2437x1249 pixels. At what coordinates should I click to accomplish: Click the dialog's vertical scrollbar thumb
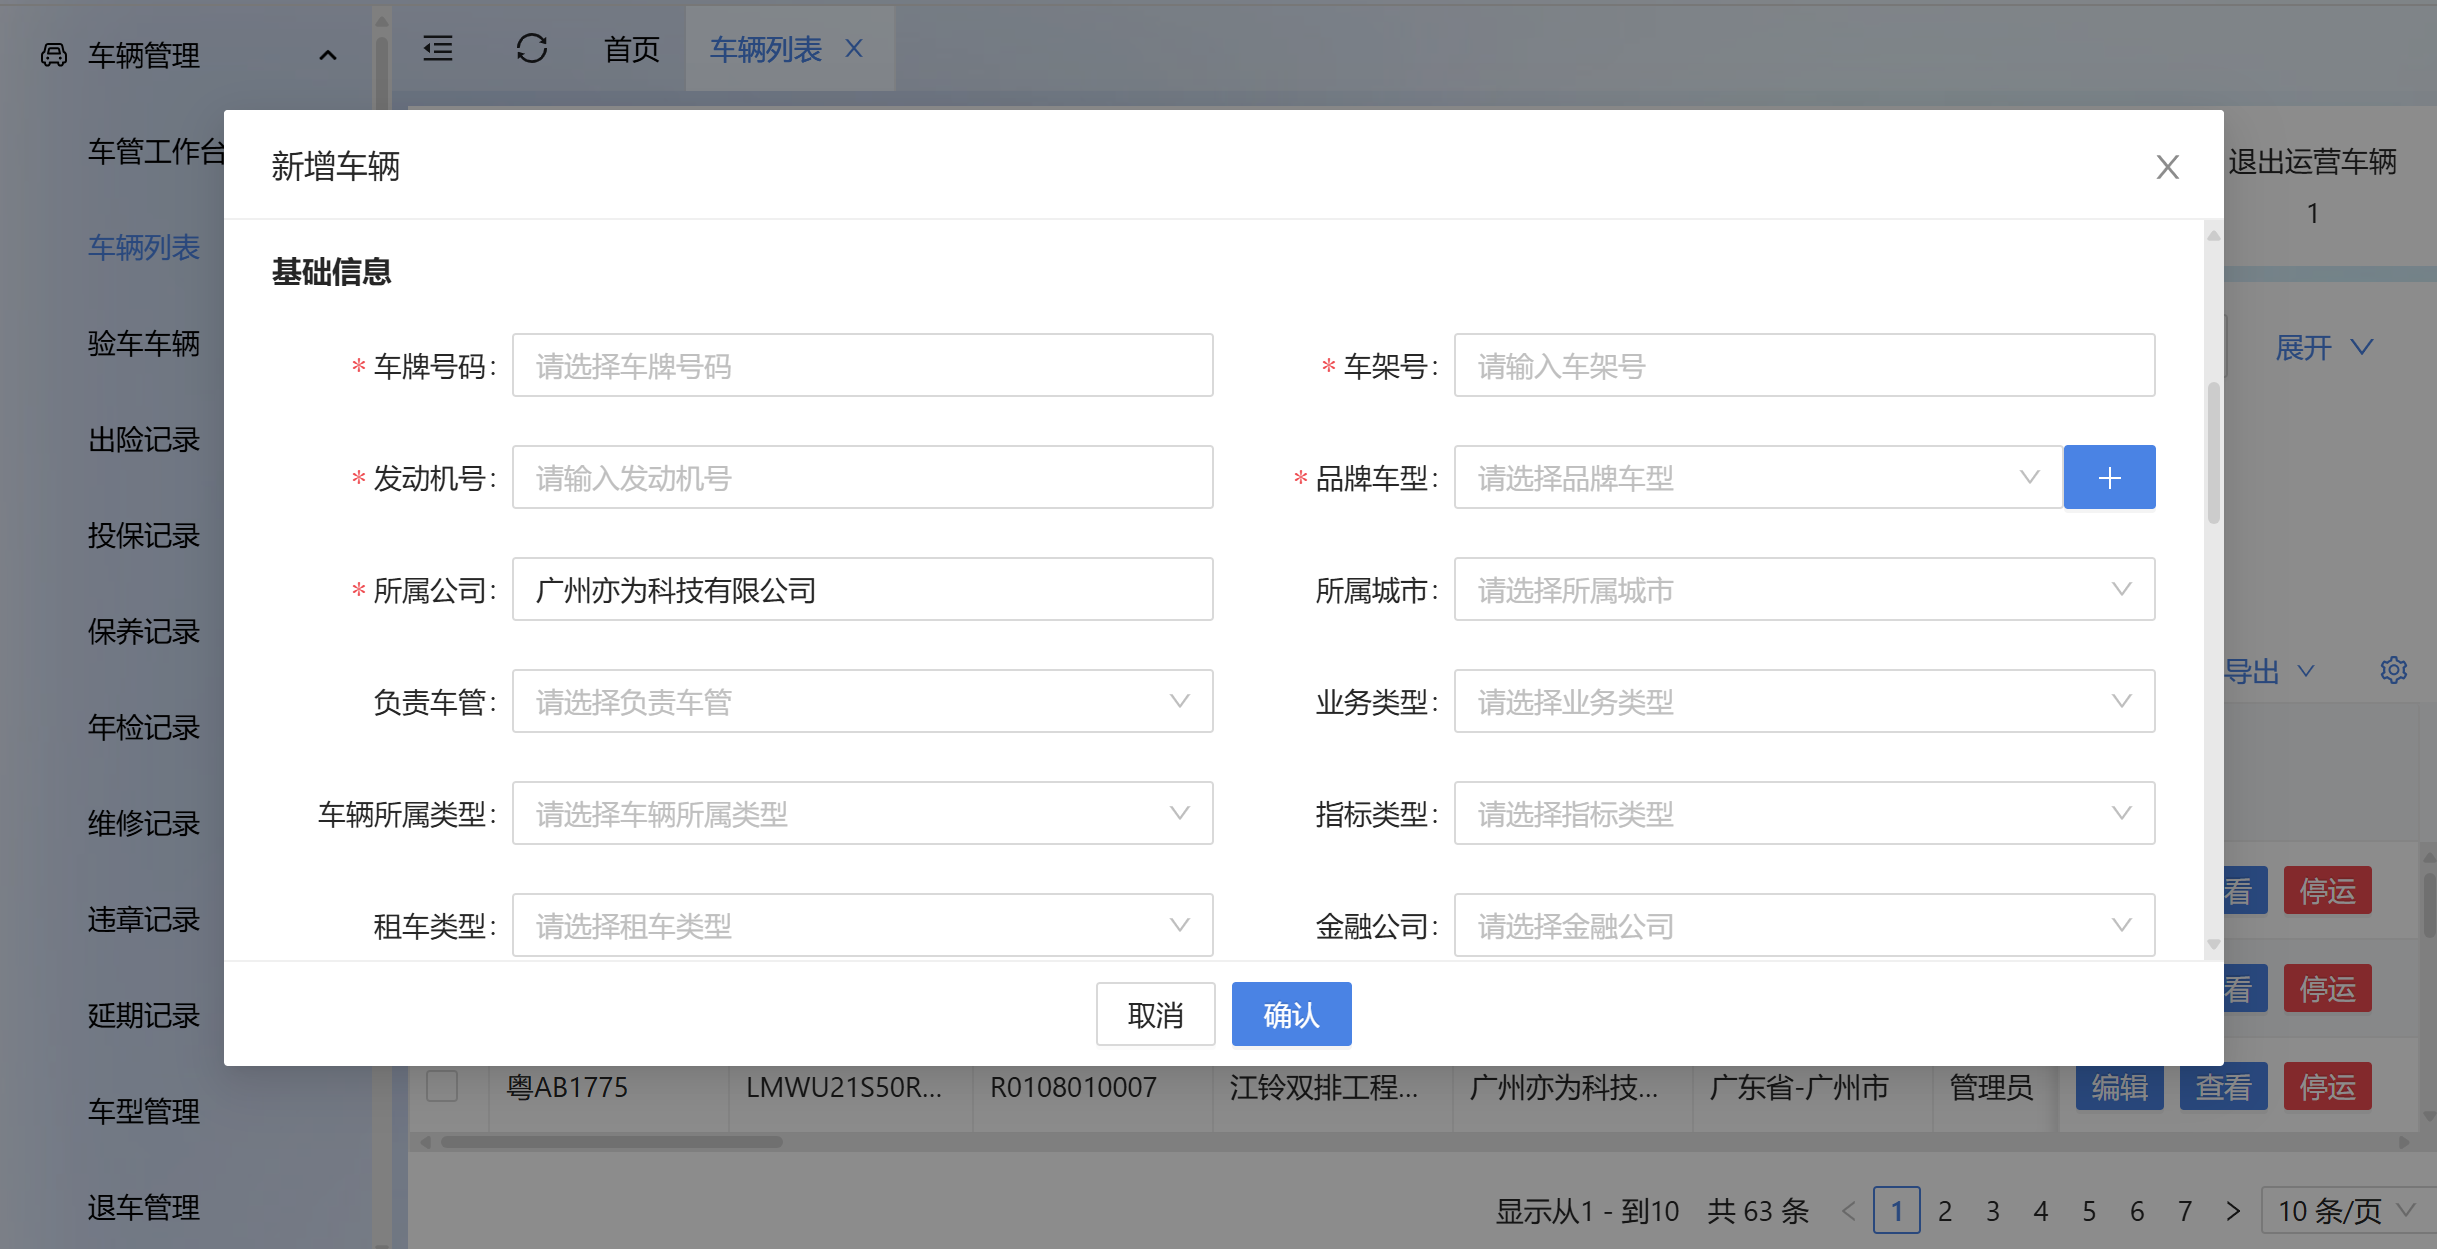click(2213, 450)
